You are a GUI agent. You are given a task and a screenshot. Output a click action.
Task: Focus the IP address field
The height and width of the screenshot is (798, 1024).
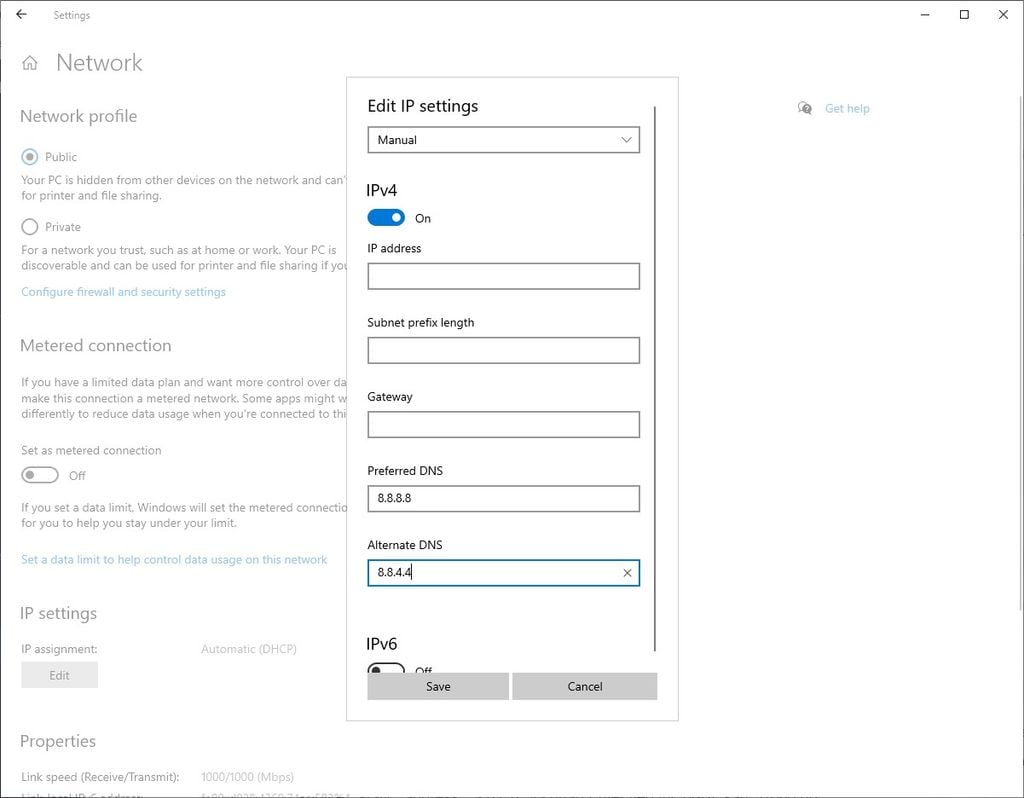pyautogui.click(x=504, y=276)
